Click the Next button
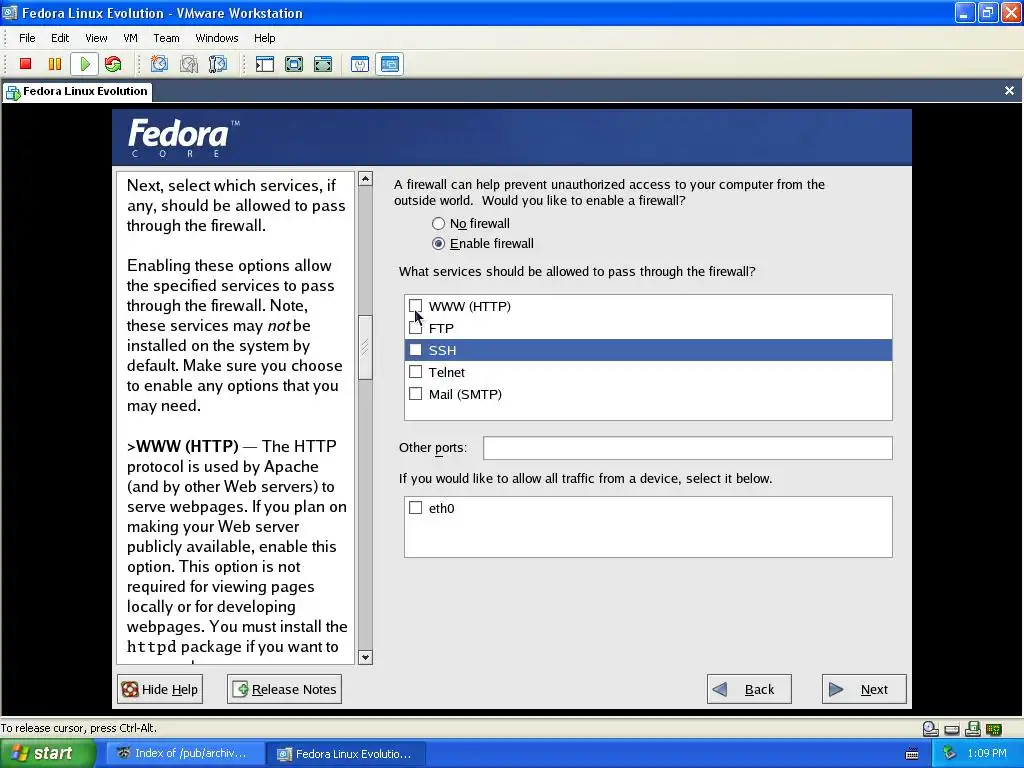Image resolution: width=1024 pixels, height=768 pixels. tap(864, 689)
